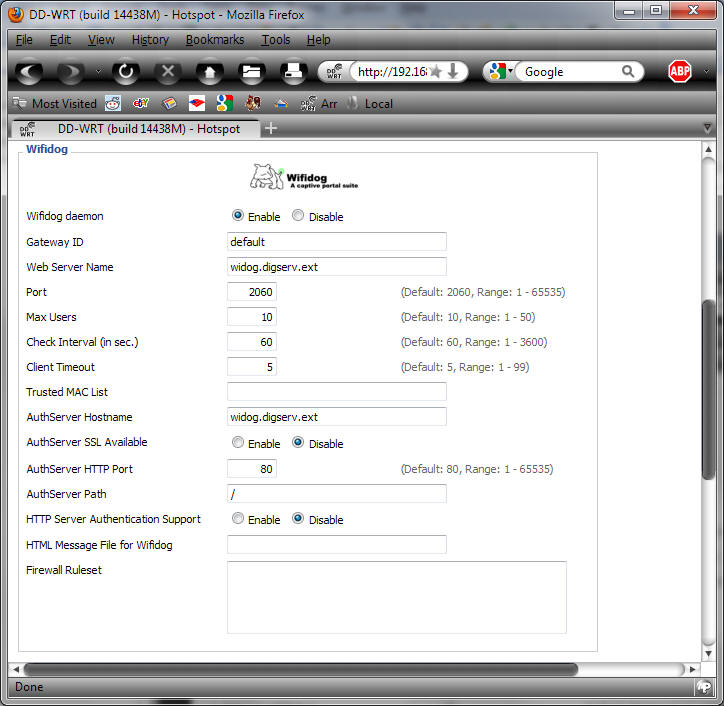Print the page with the printer icon

[x=294, y=72]
